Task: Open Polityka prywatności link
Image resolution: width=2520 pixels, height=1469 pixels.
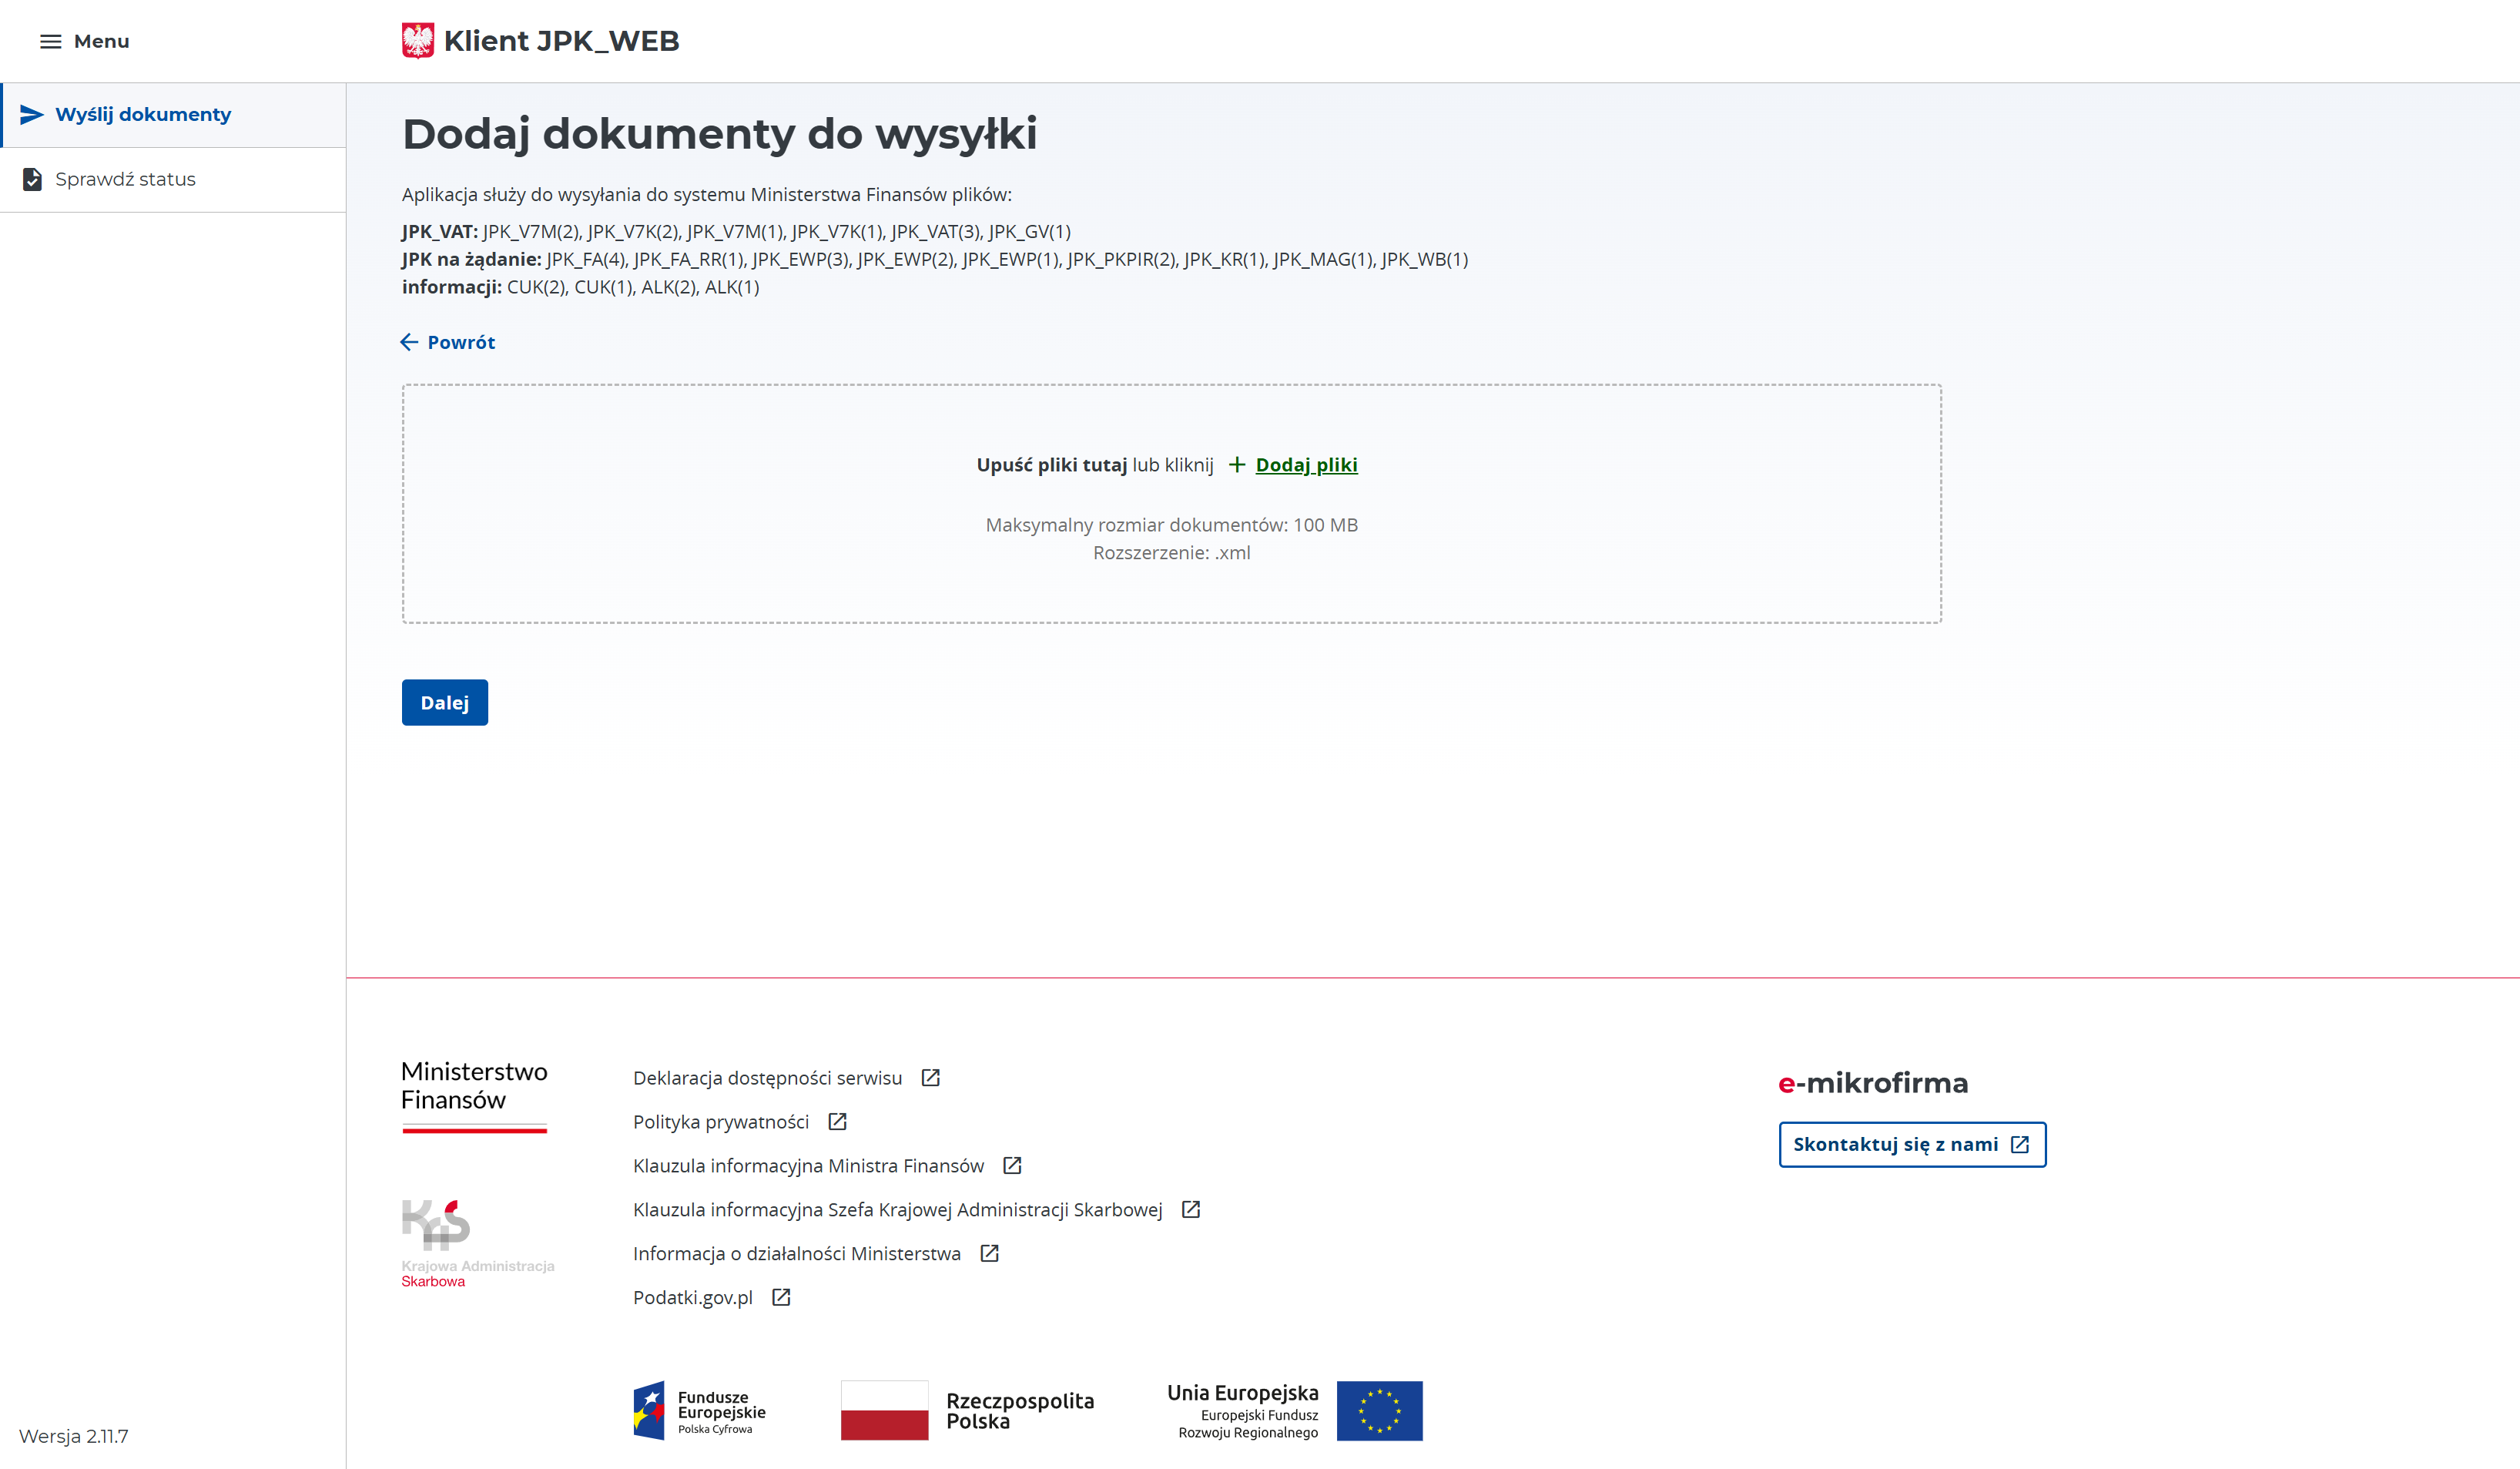Action: [721, 1122]
